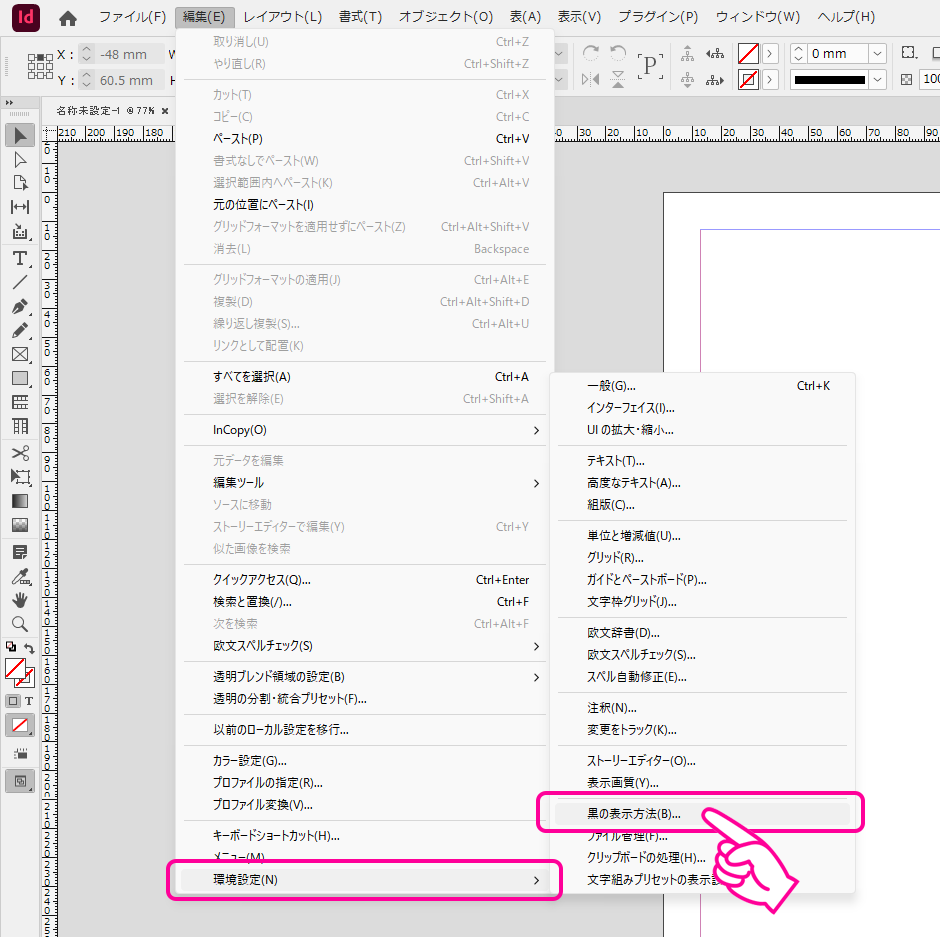The height and width of the screenshot is (937, 940).
Task: Click the fill swatch in control bar
Action: 748,53
